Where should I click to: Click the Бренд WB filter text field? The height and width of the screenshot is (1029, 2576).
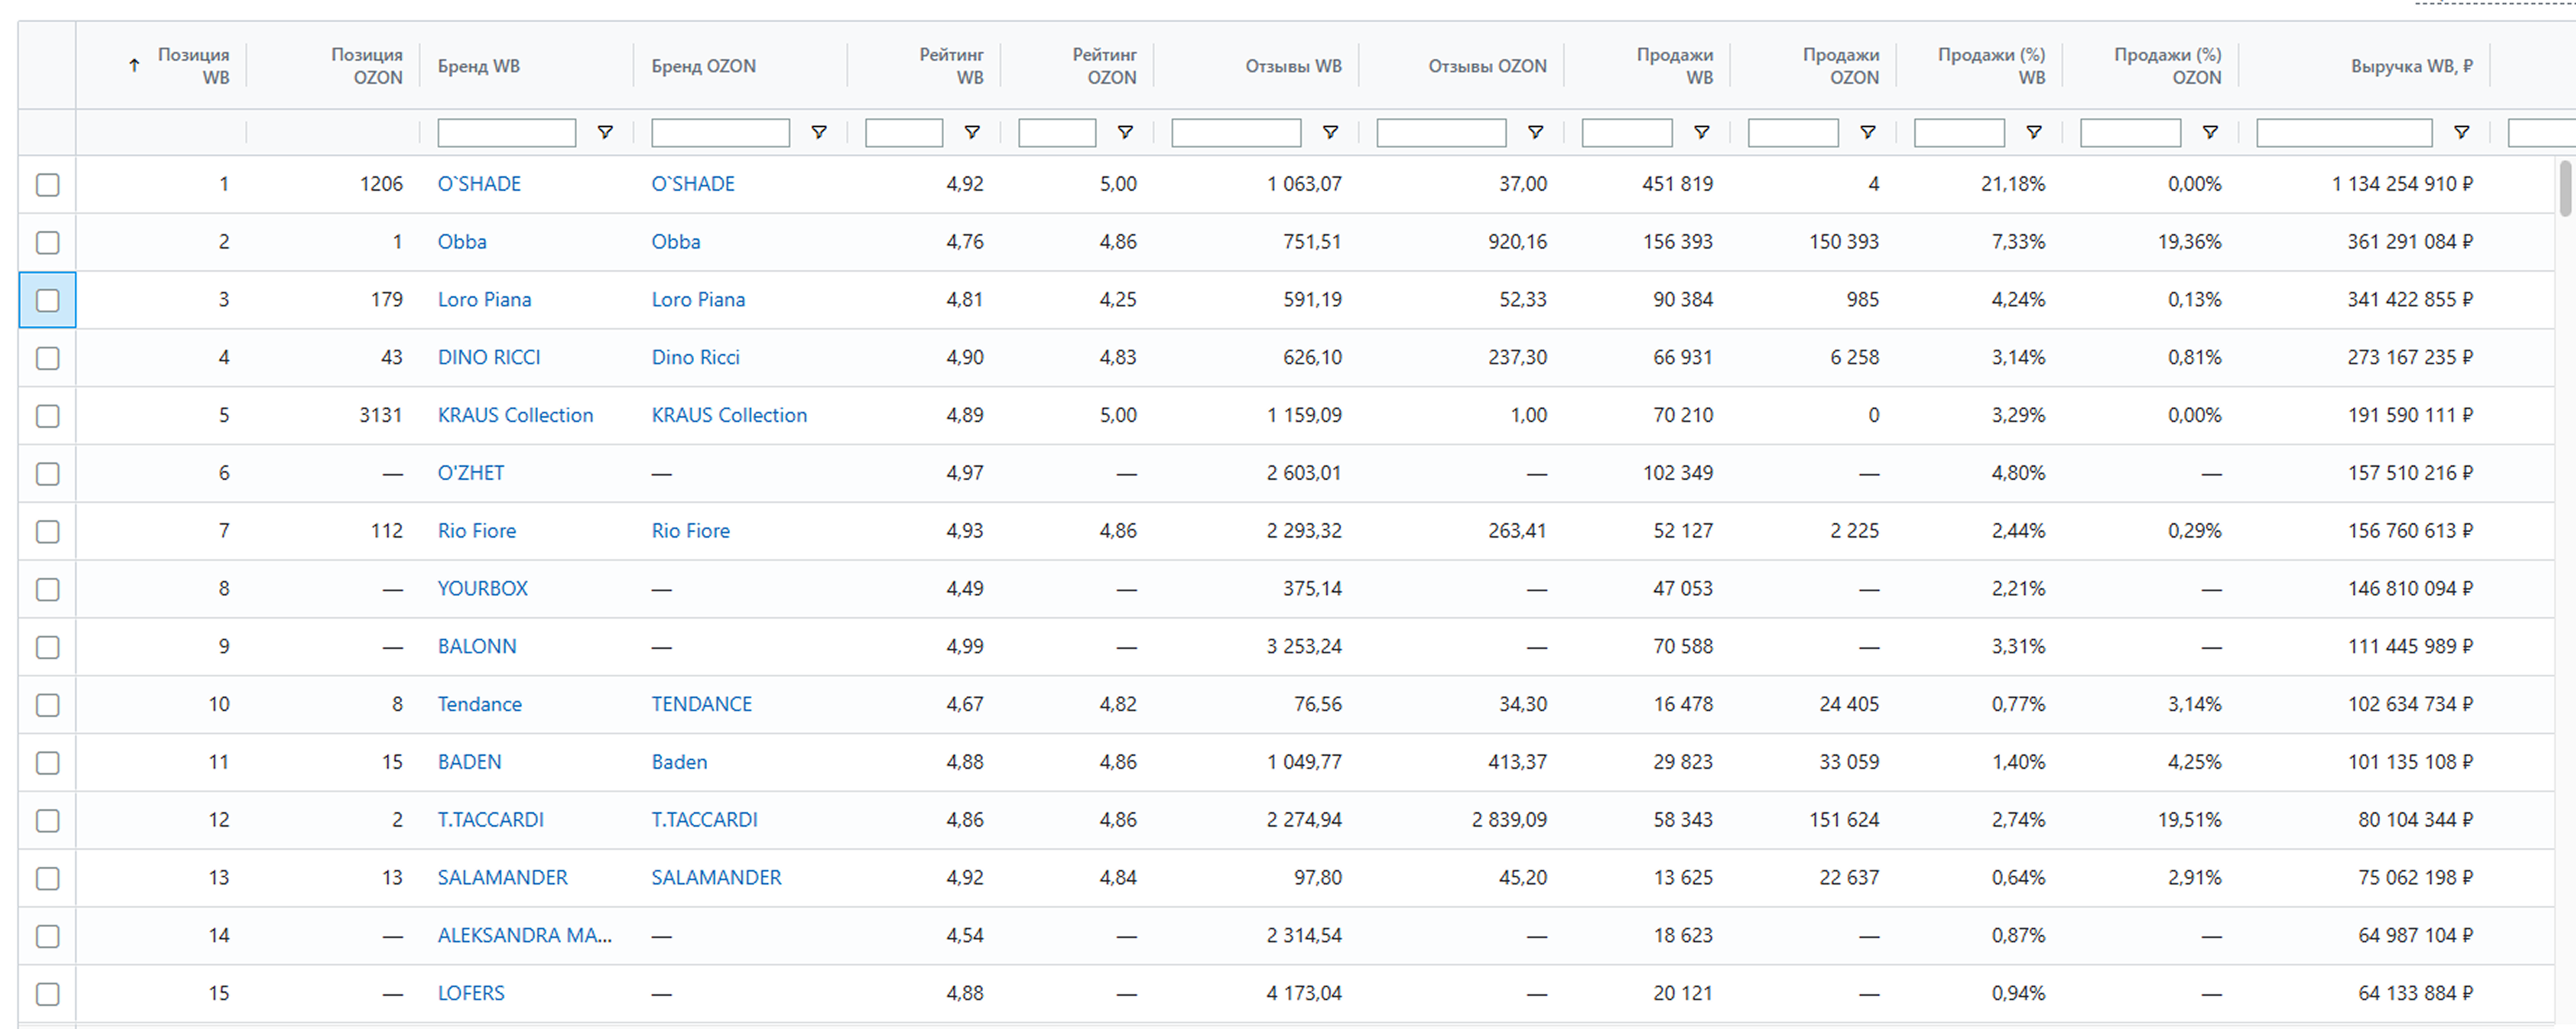[x=506, y=133]
